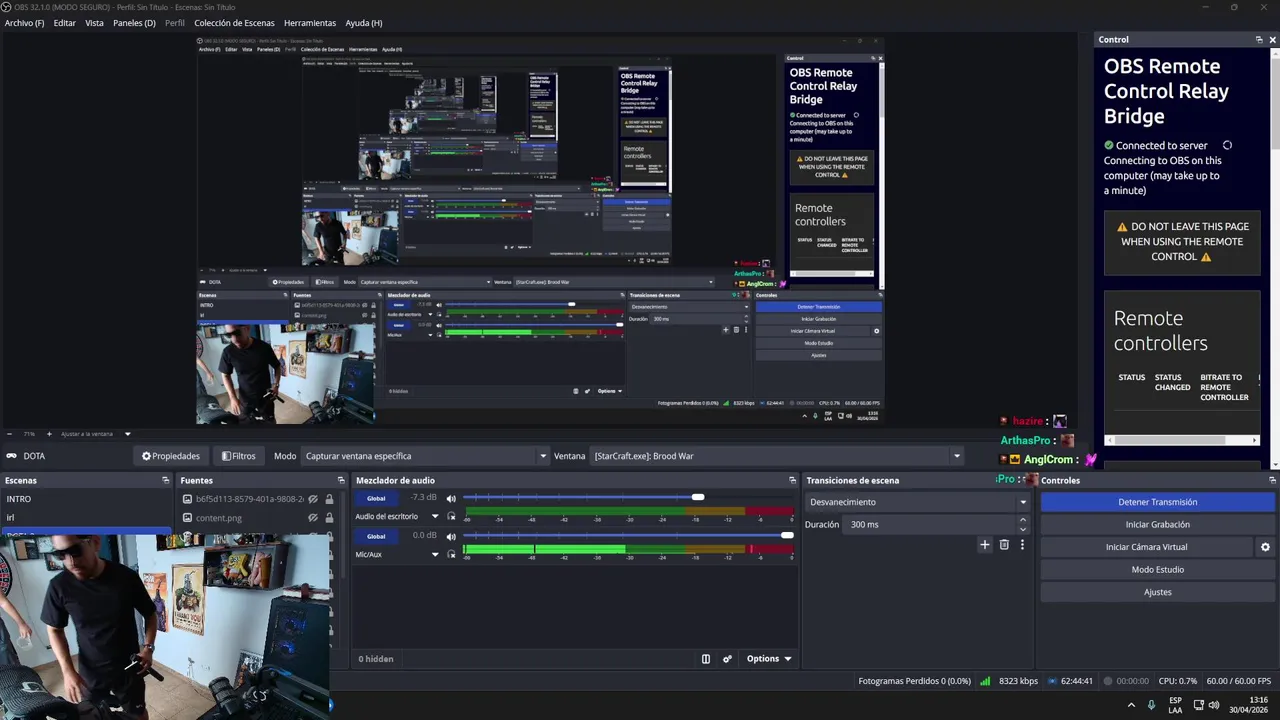1280x720 pixels.
Task: Click Iniciar Grabación button
Action: [1157, 525]
